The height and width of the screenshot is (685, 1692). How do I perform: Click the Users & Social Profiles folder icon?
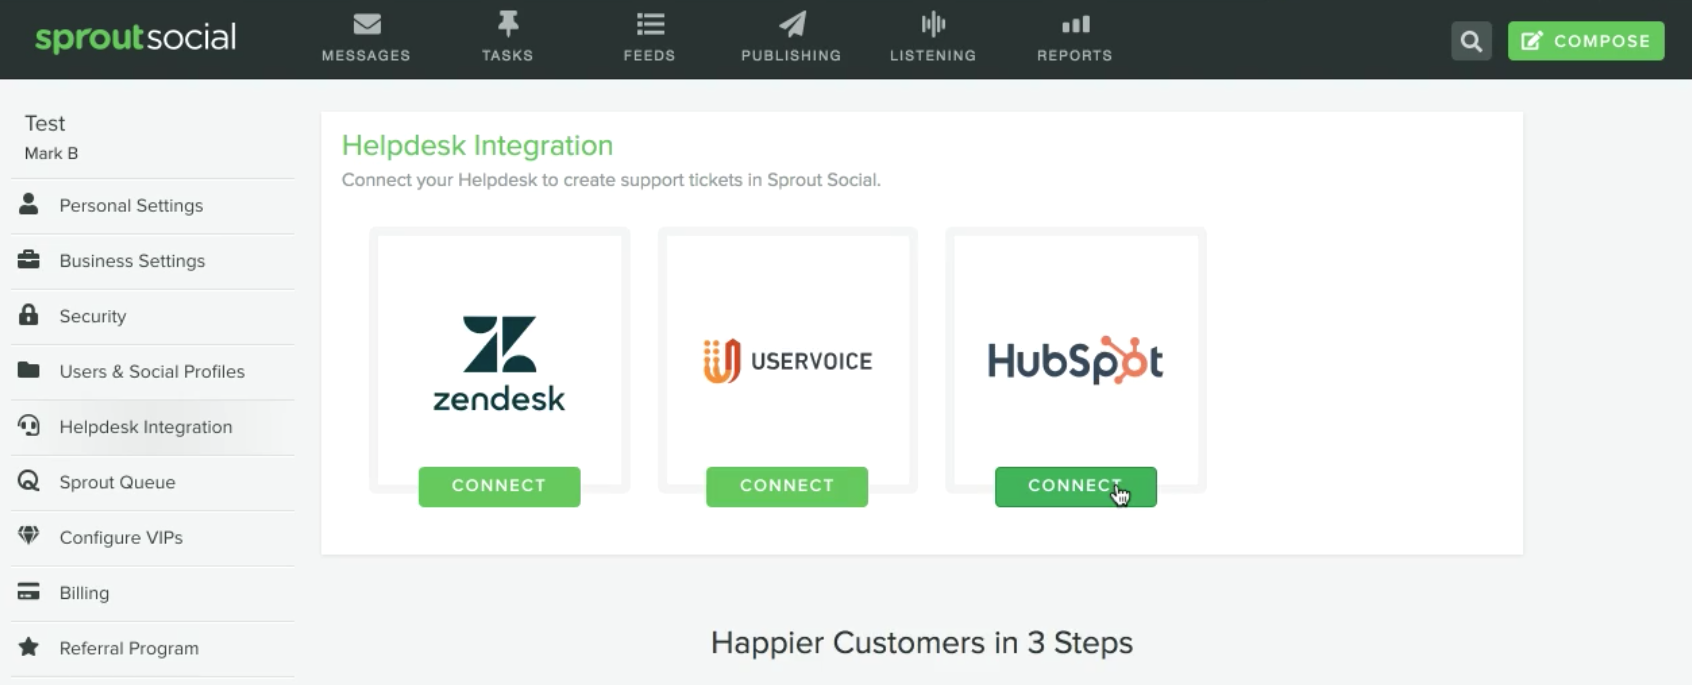click(29, 370)
